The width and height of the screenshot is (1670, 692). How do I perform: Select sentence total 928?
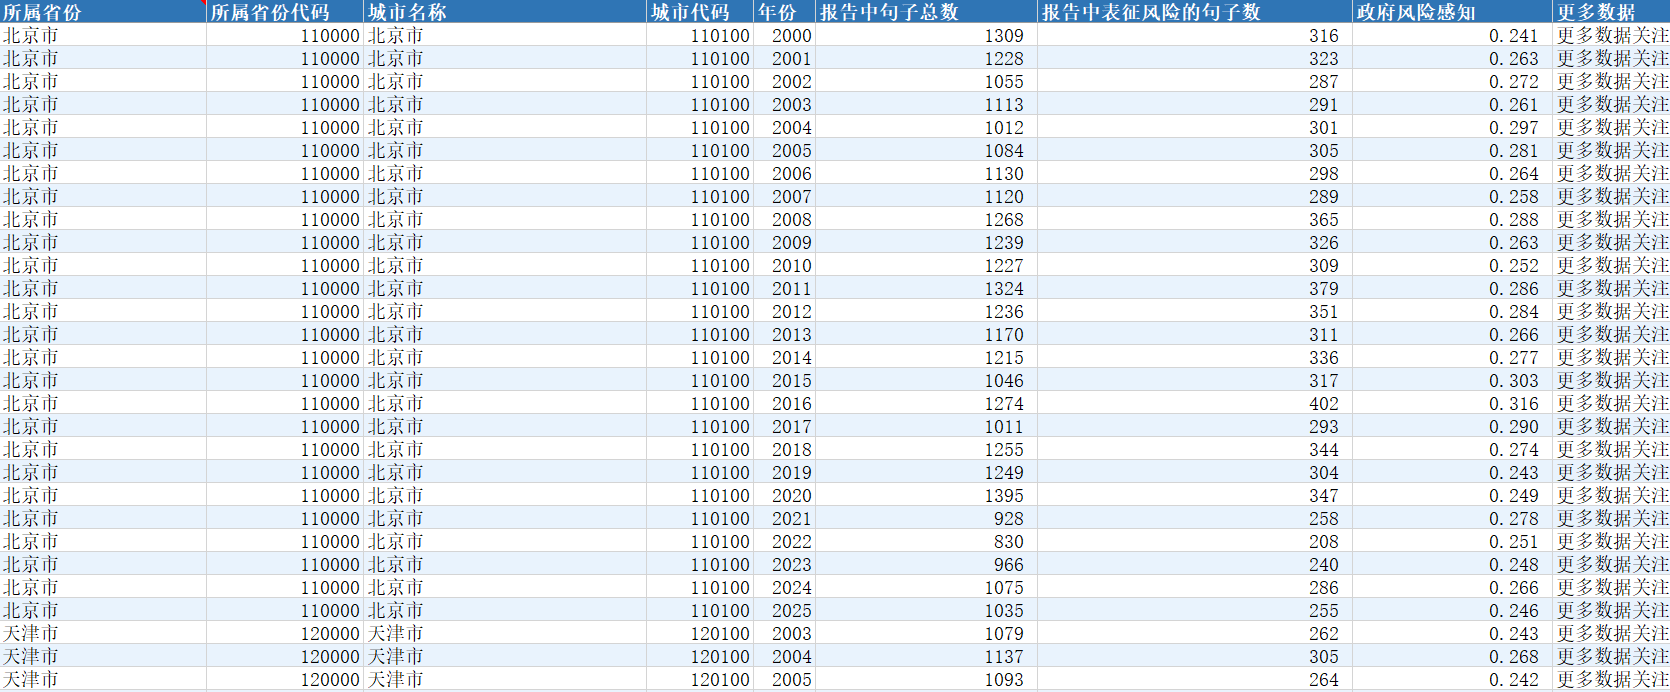point(1009,518)
